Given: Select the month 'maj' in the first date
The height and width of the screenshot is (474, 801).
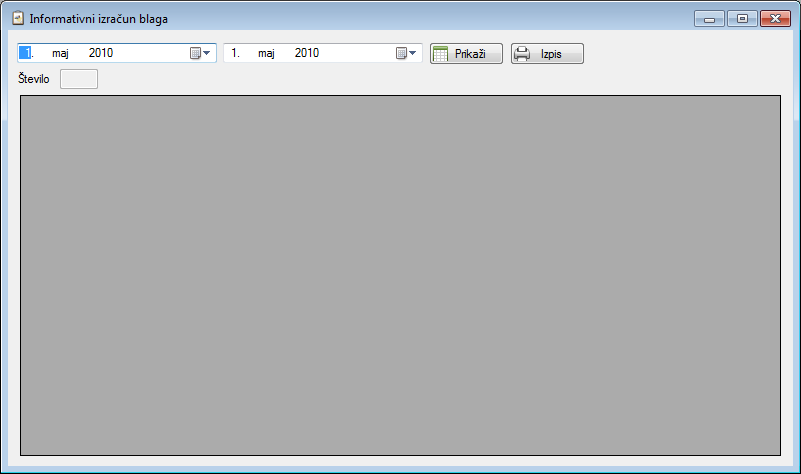Looking at the screenshot, I should 60,53.
